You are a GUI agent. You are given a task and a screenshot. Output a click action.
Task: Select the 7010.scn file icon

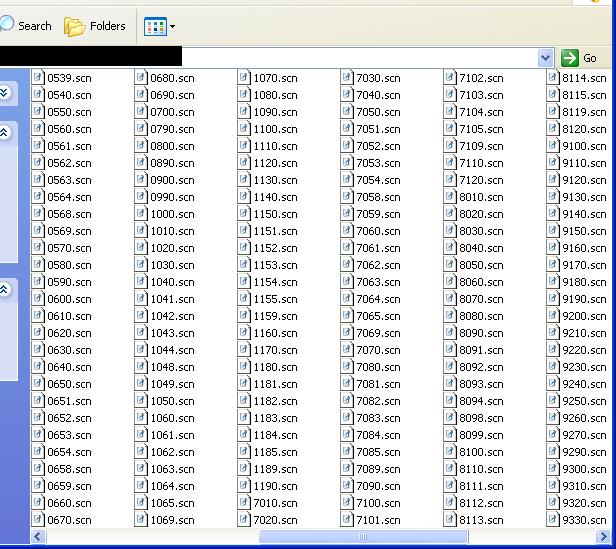coord(244,502)
